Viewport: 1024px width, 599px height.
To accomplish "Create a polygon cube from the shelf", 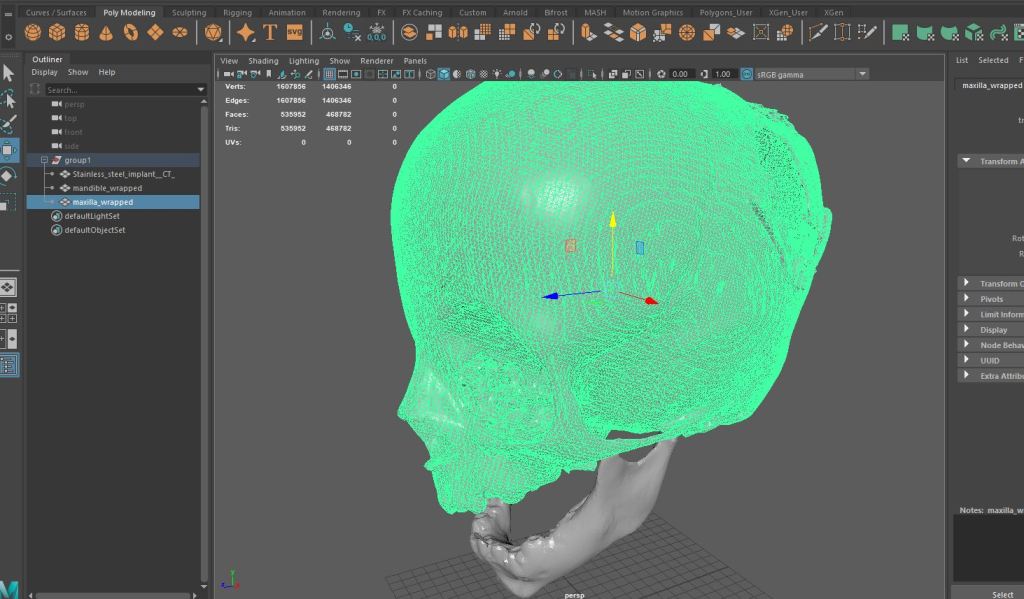I will coord(57,33).
